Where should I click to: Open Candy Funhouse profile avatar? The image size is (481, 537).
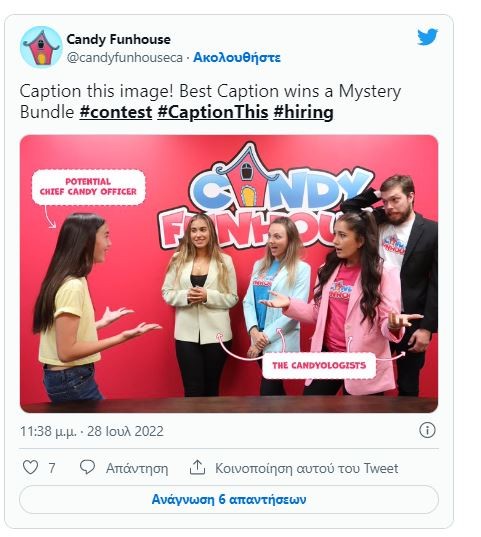[x=41, y=47]
